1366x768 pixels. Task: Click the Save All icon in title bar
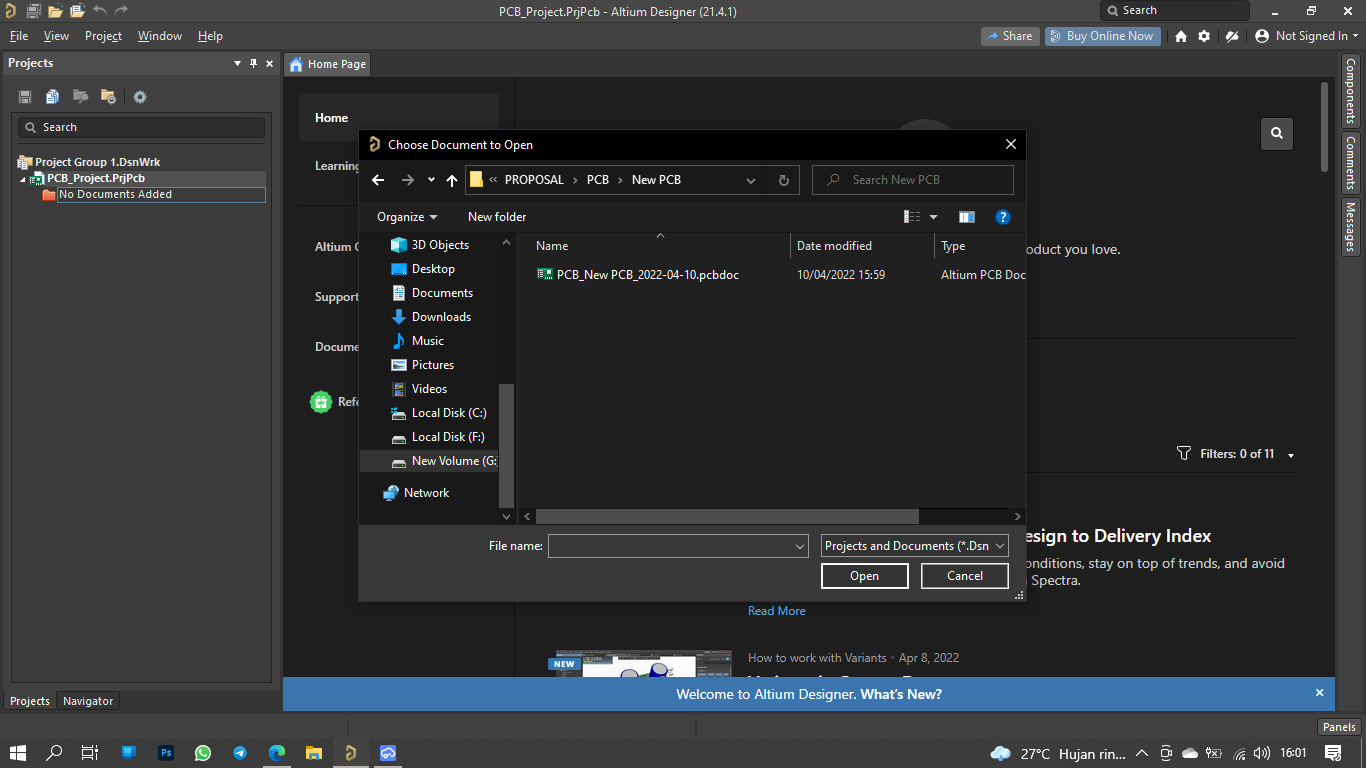[x=33, y=11]
